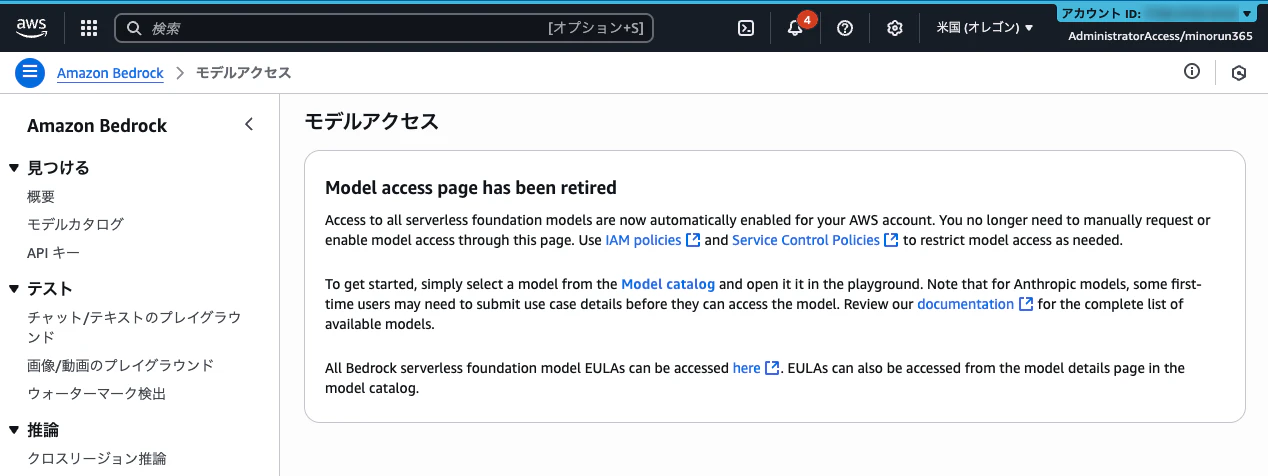The height and width of the screenshot is (476, 1268).
Task: Open API キー in the sidebar
Action: 54,253
